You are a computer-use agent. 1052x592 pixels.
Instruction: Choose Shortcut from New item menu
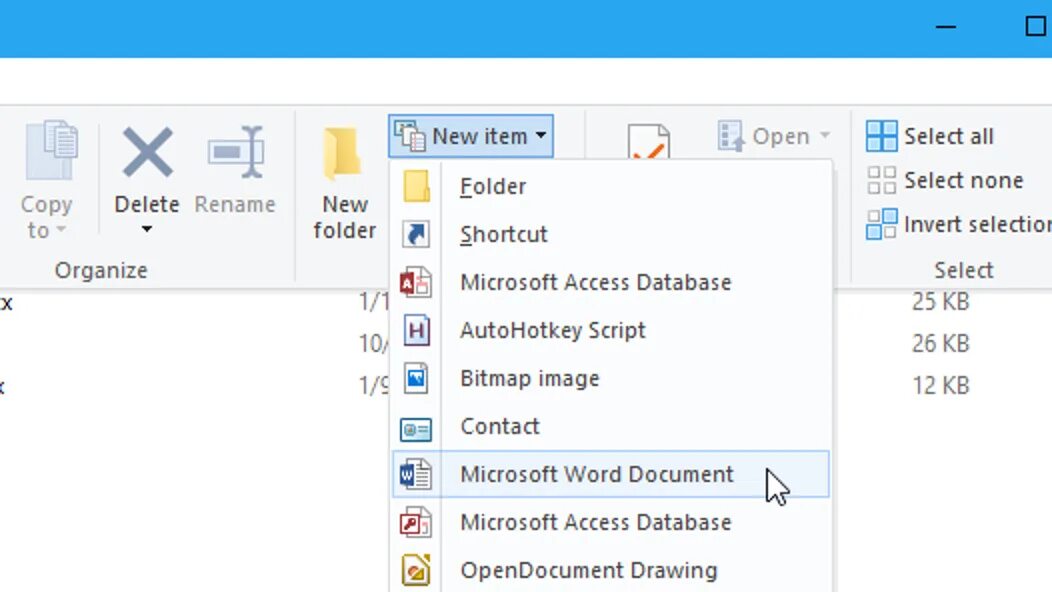(x=611, y=234)
